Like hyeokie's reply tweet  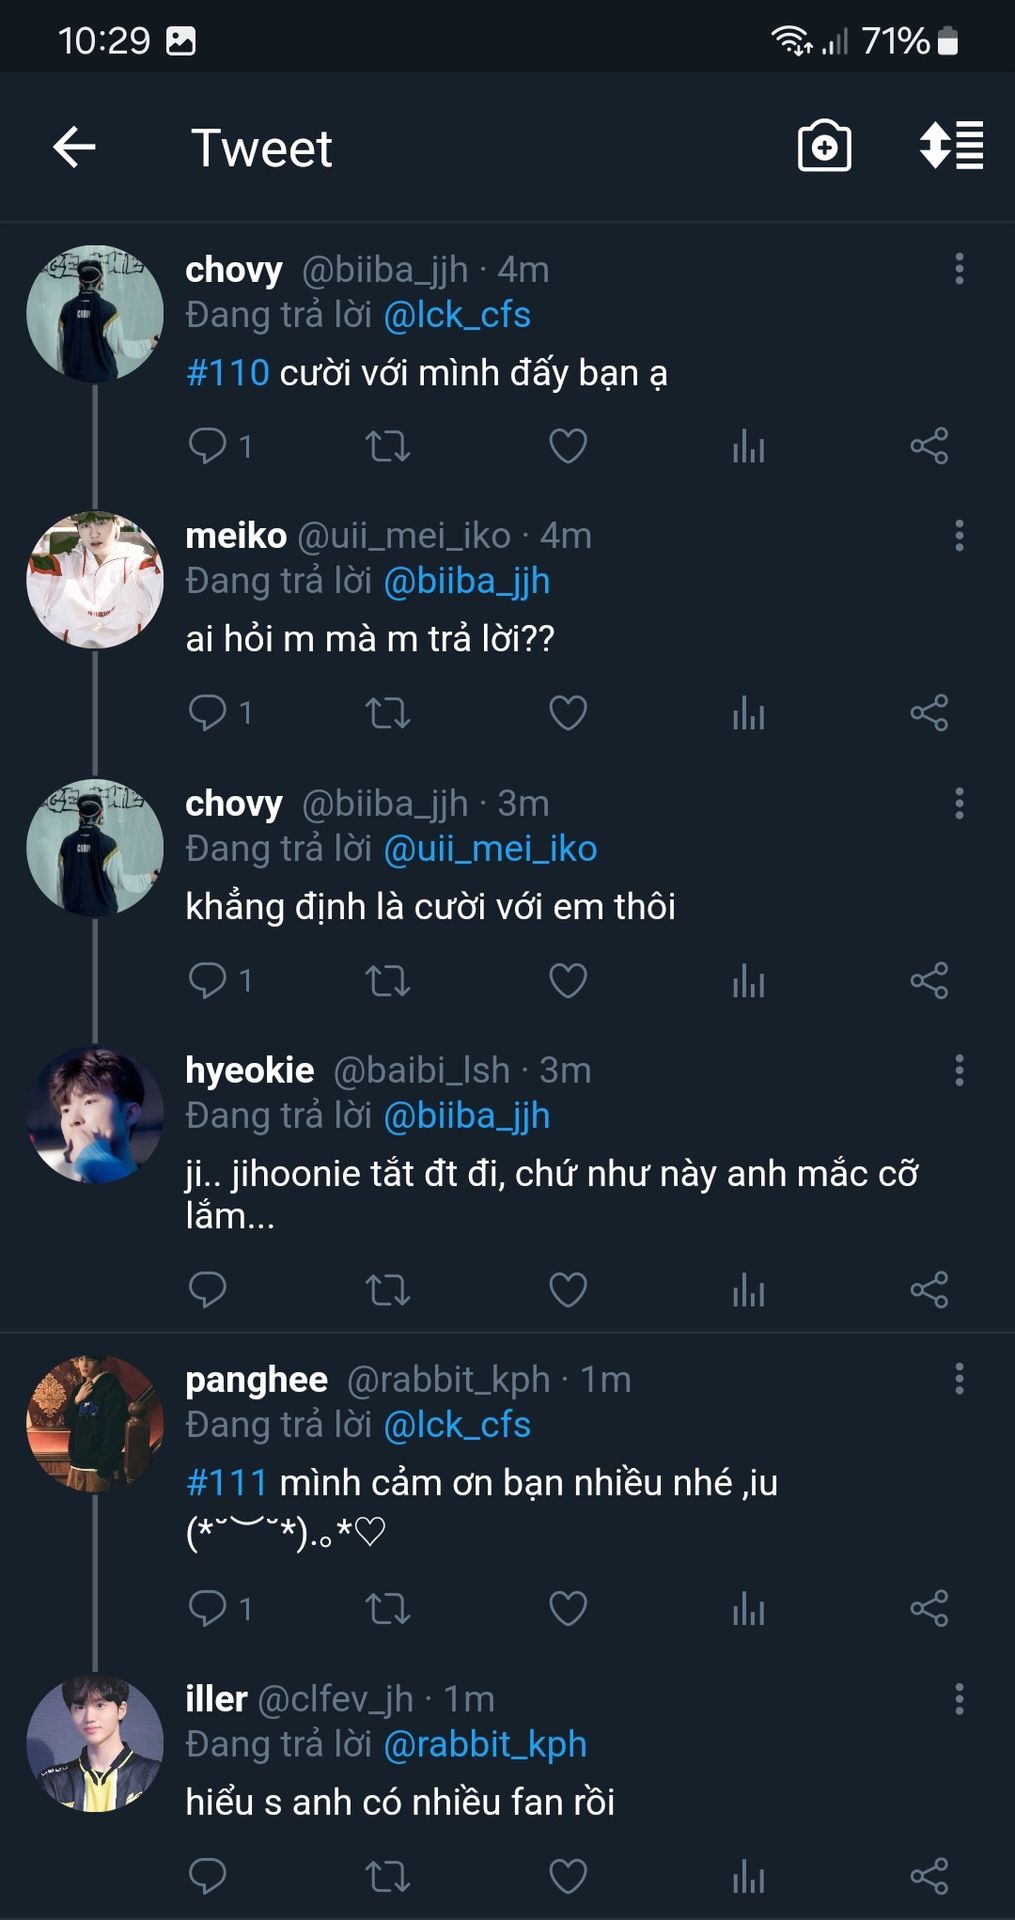[x=568, y=1289]
